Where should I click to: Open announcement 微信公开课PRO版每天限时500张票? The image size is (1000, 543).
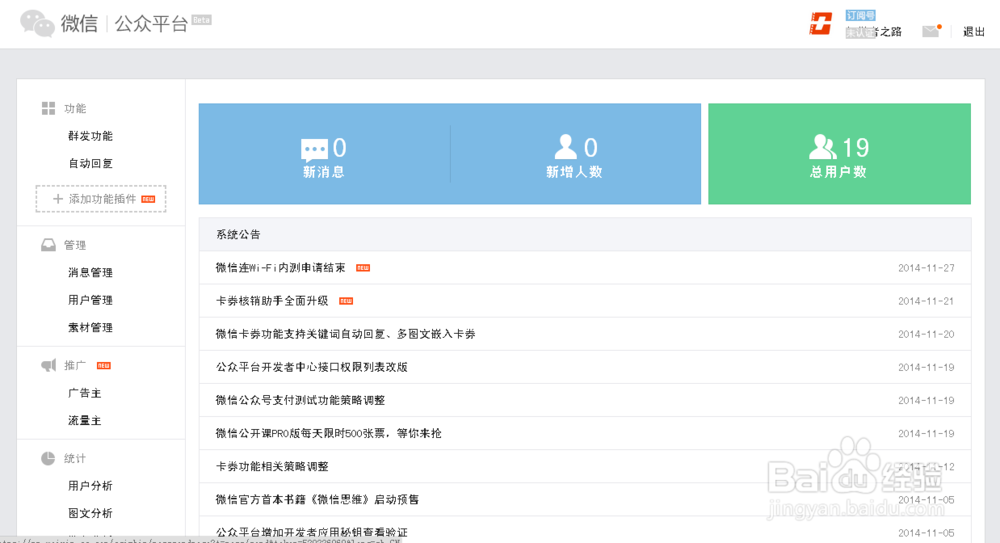point(328,434)
